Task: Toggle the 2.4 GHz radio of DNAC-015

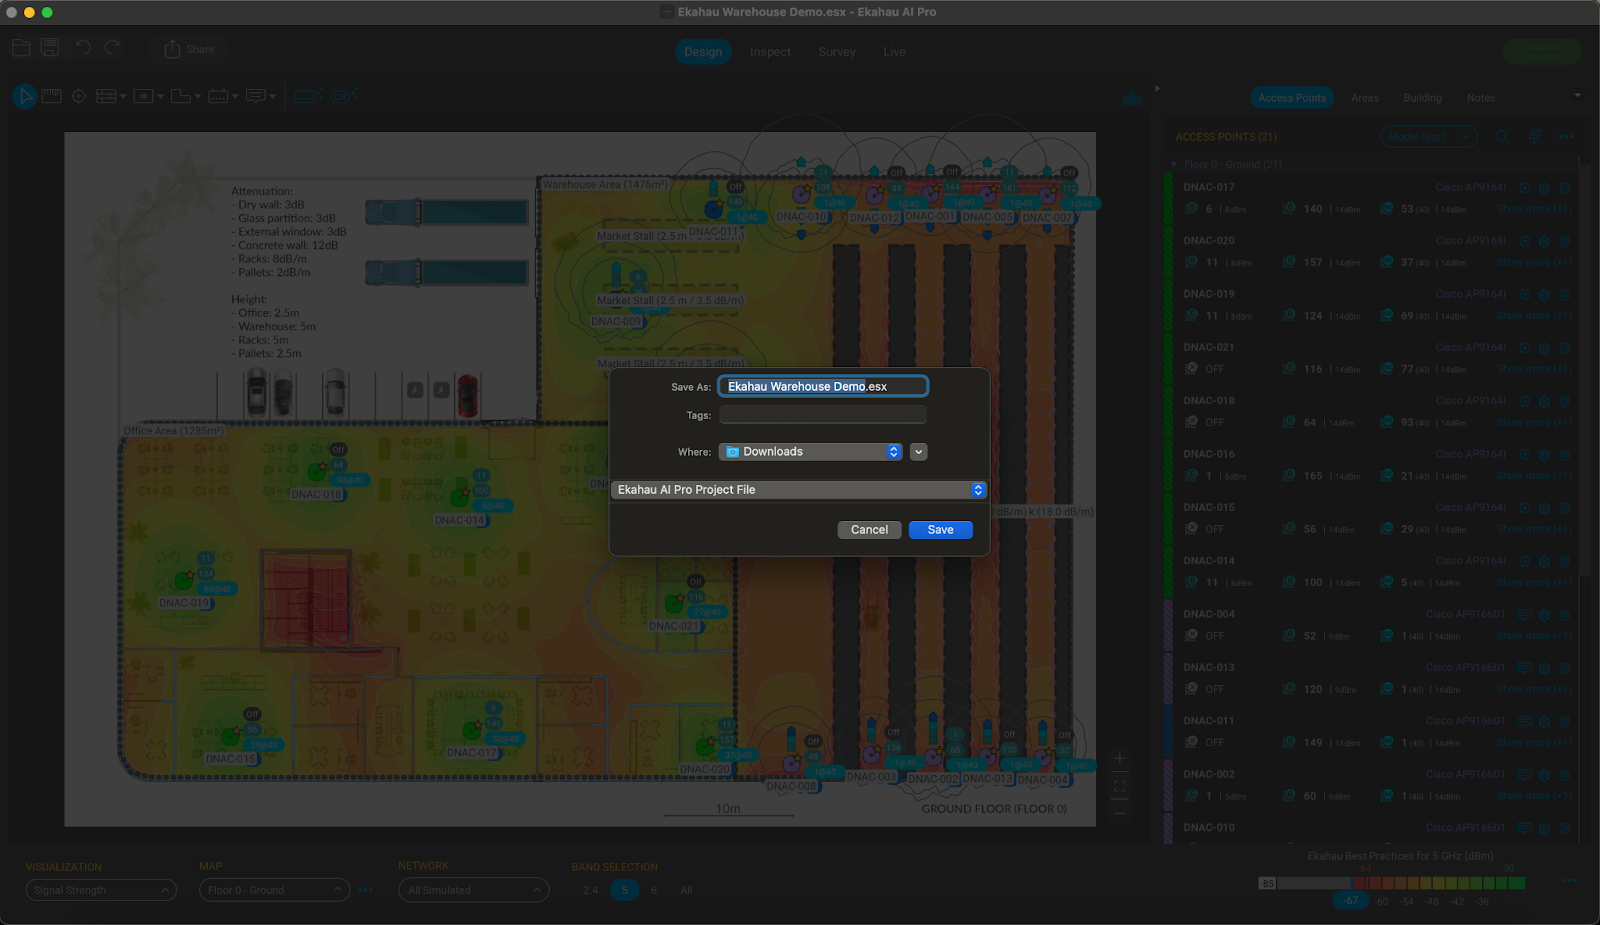Action: click(1191, 529)
